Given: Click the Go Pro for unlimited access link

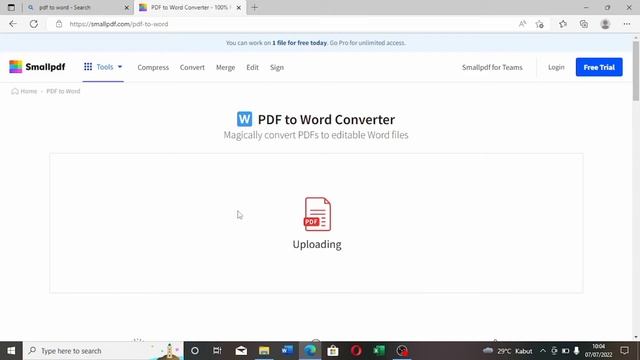Looking at the screenshot, I should point(367,43).
